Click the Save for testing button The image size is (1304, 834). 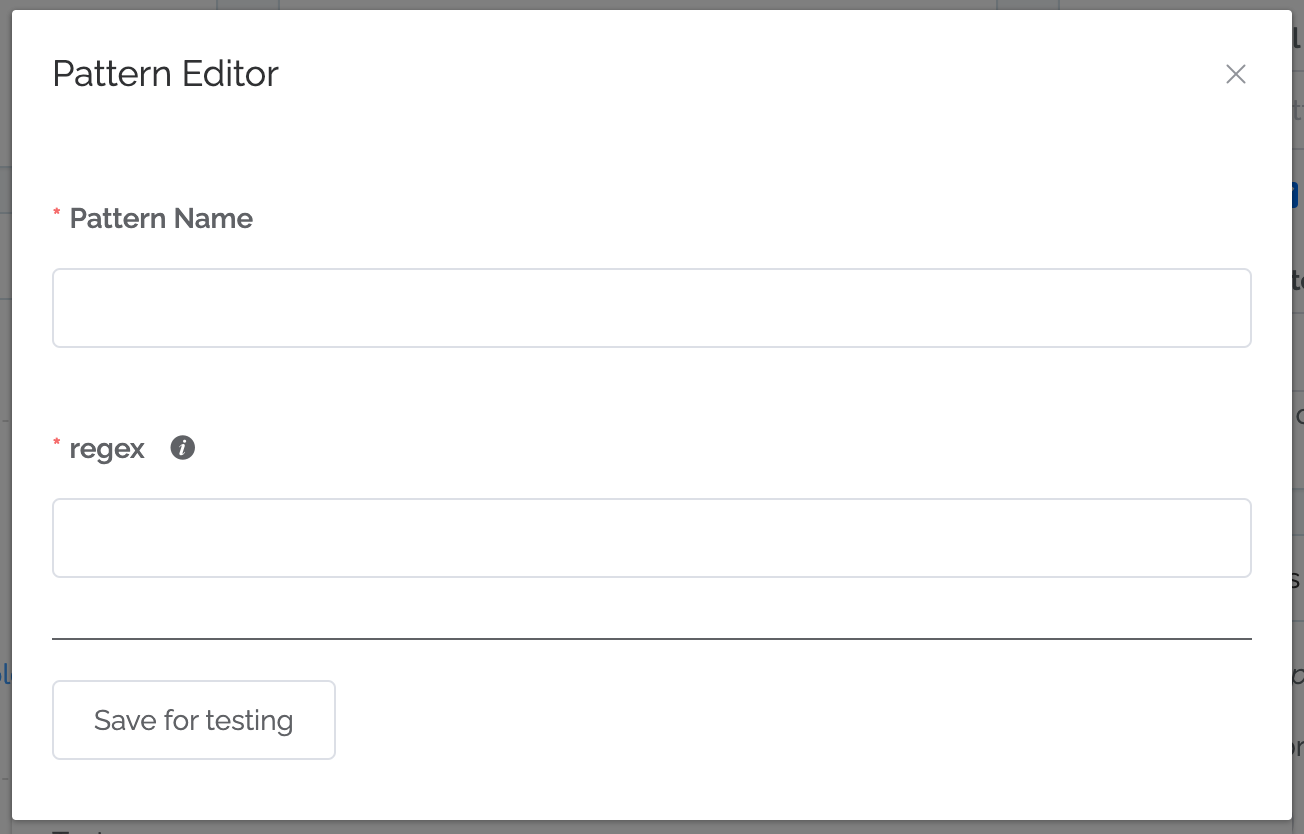click(x=194, y=720)
